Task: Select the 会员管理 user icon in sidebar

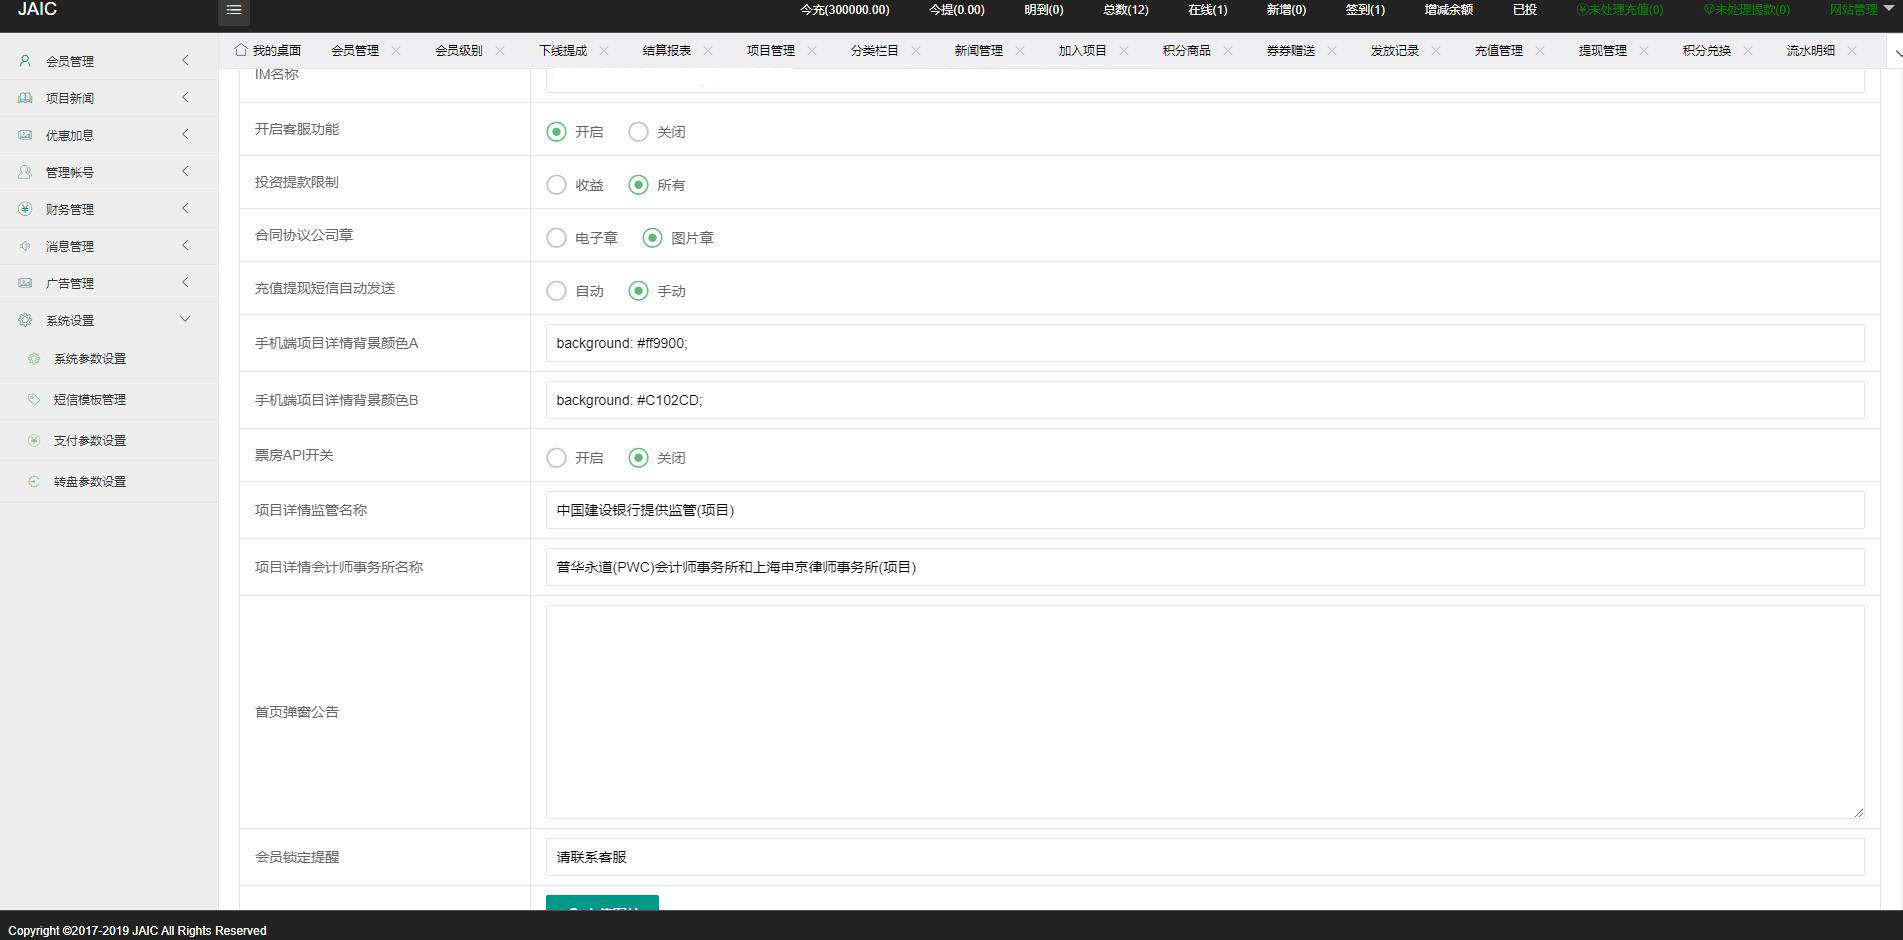Action: (x=24, y=60)
